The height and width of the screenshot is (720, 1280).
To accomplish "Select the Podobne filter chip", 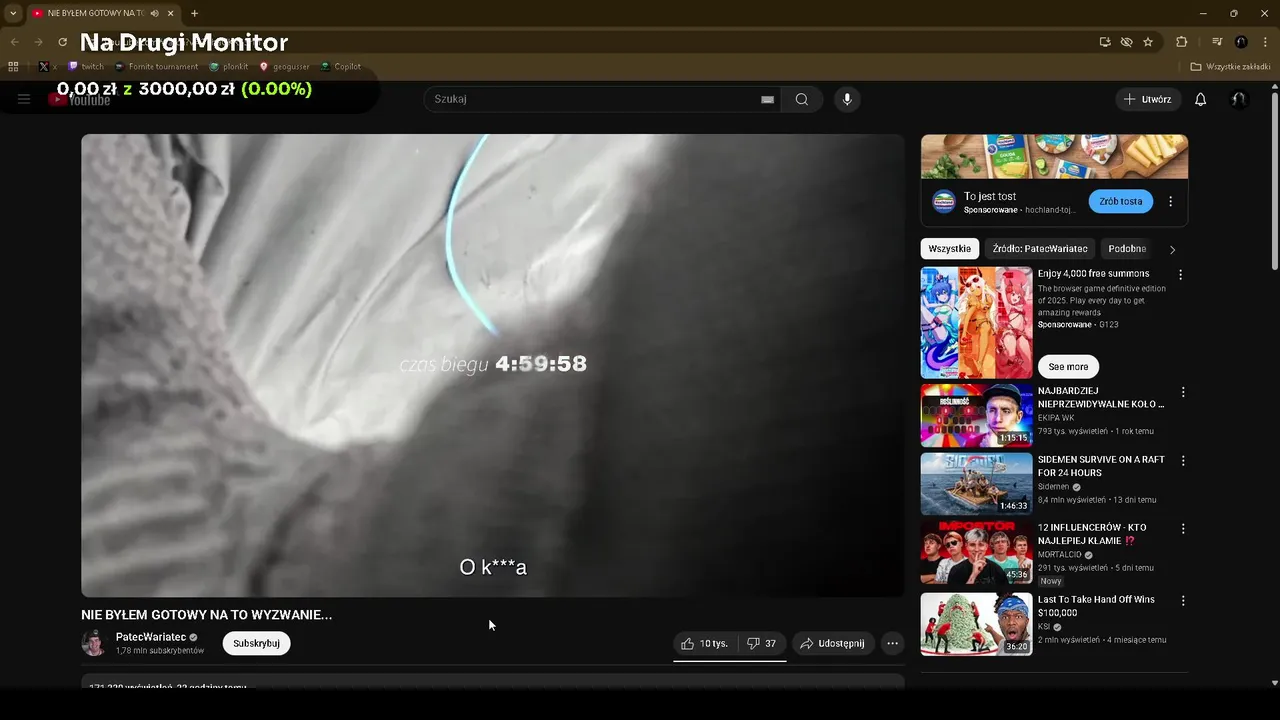I will coord(1127,248).
